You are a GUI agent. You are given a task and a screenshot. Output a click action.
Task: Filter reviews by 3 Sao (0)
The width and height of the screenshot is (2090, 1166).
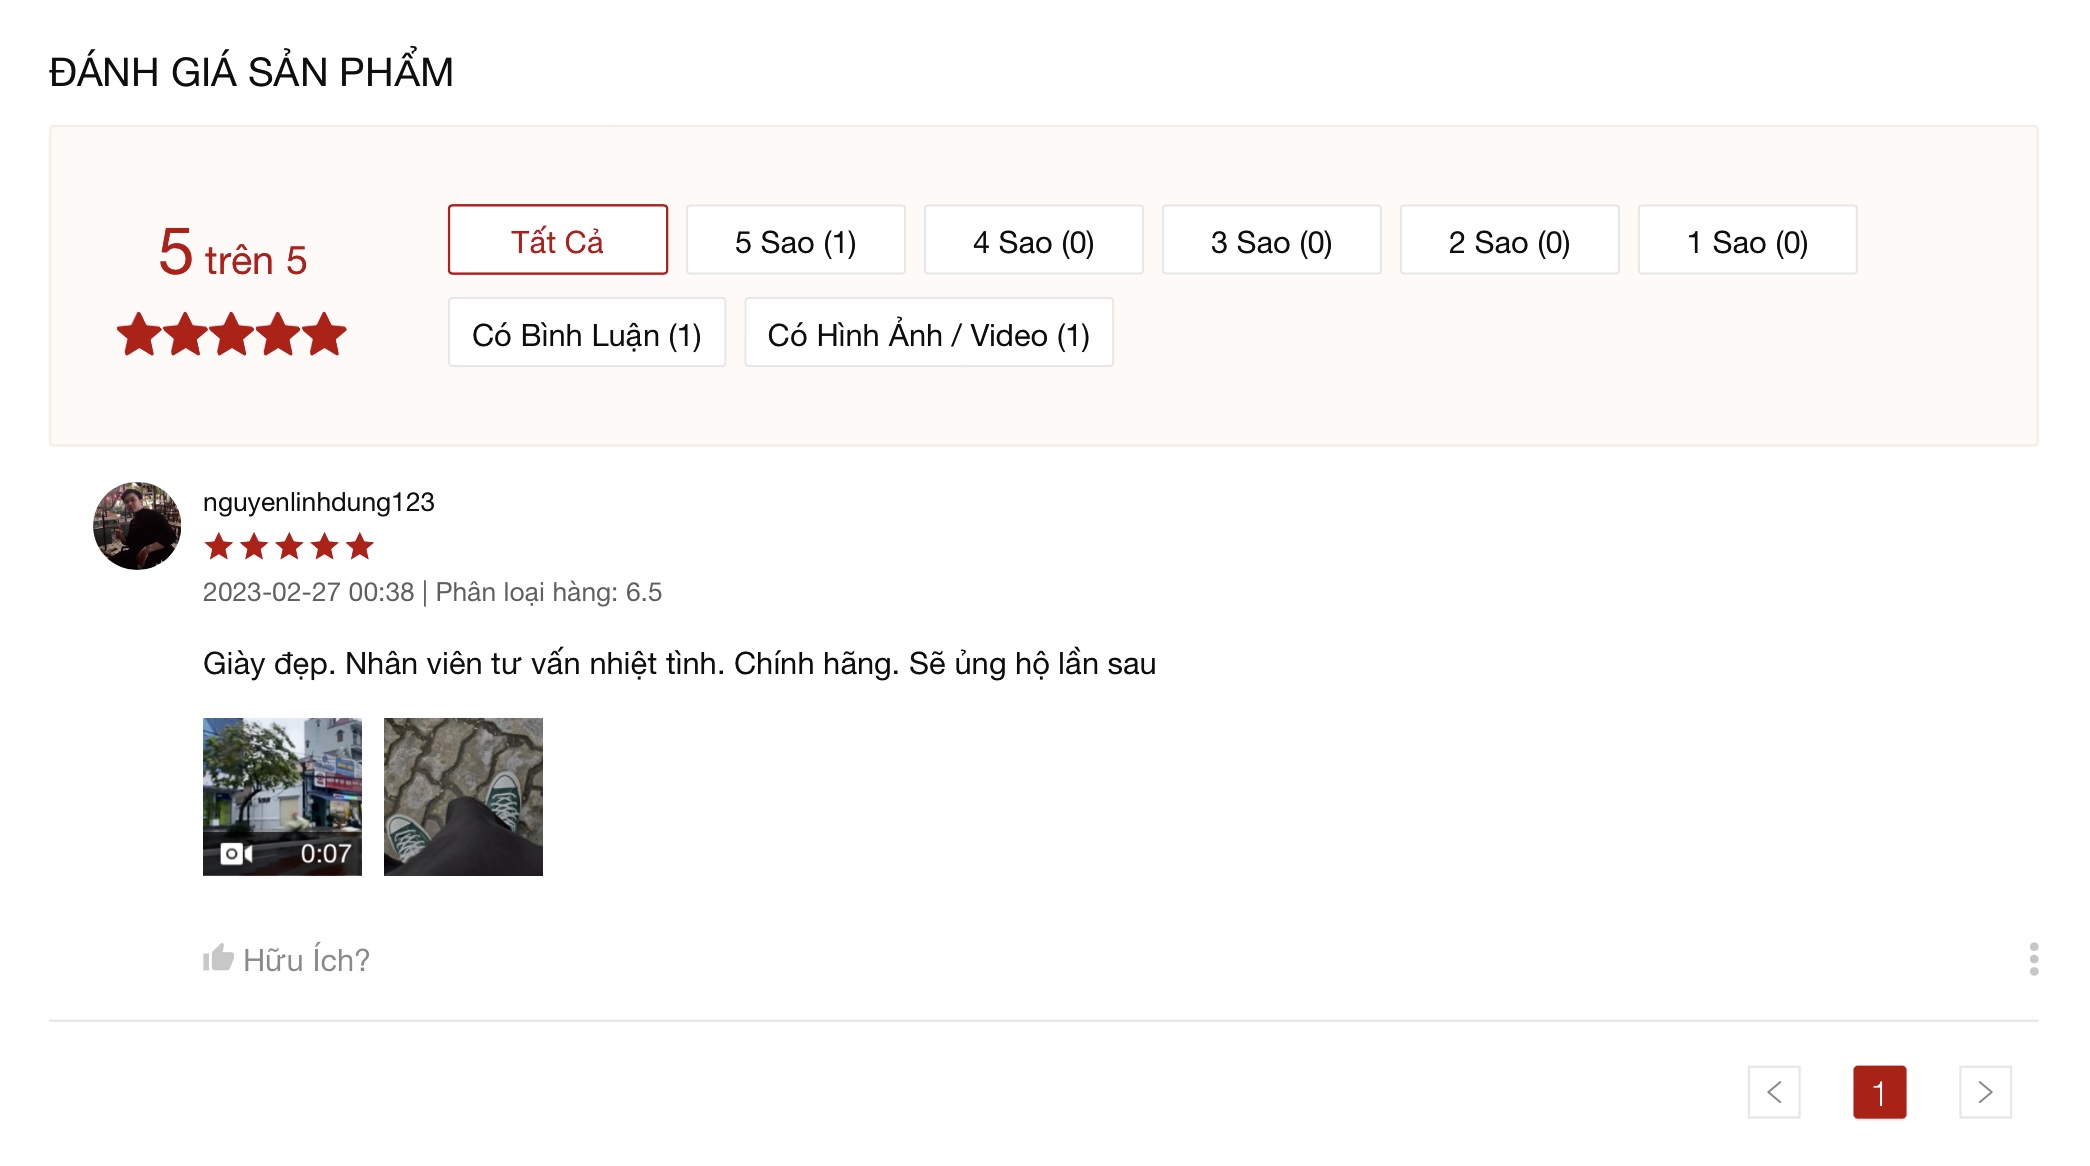pyautogui.click(x=1272, y=240)
